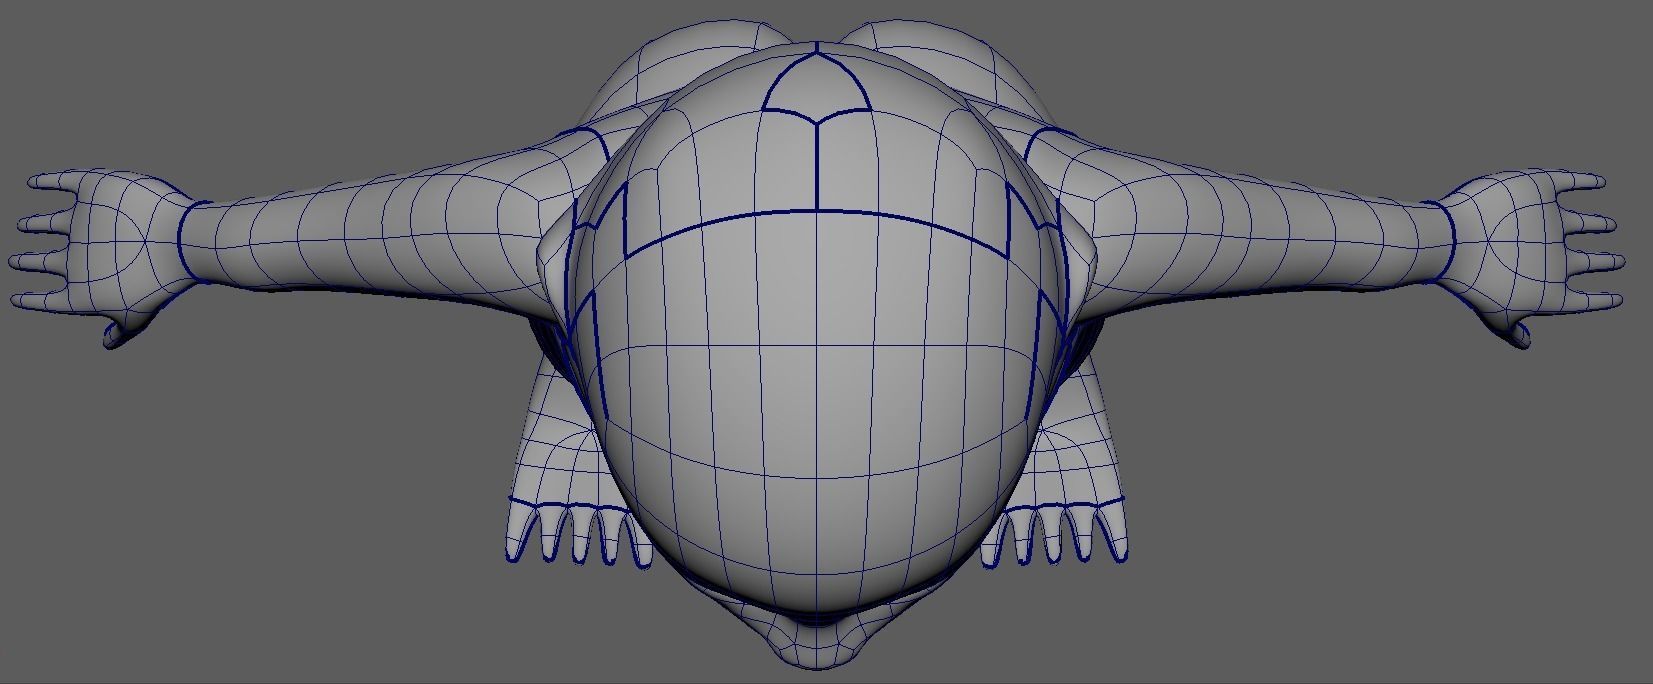Select the character's head mesh dome
The height and width of the screenshot is (684, 1653).
[817, 330]
